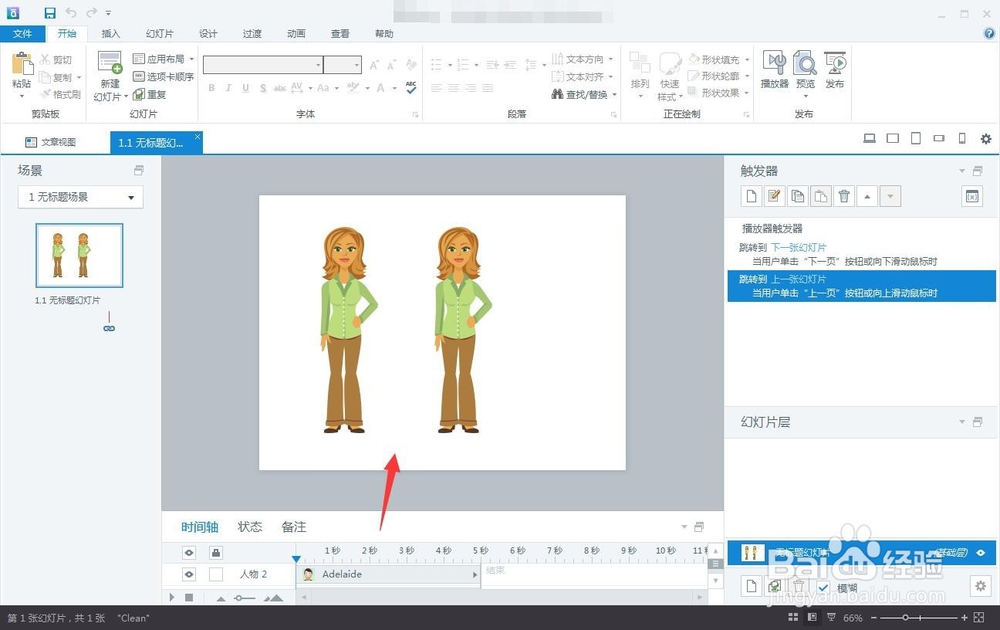Viewport: 1000px width, 630px height.
Task: Open the font name combo box
Action: click(x=263, y=64)
